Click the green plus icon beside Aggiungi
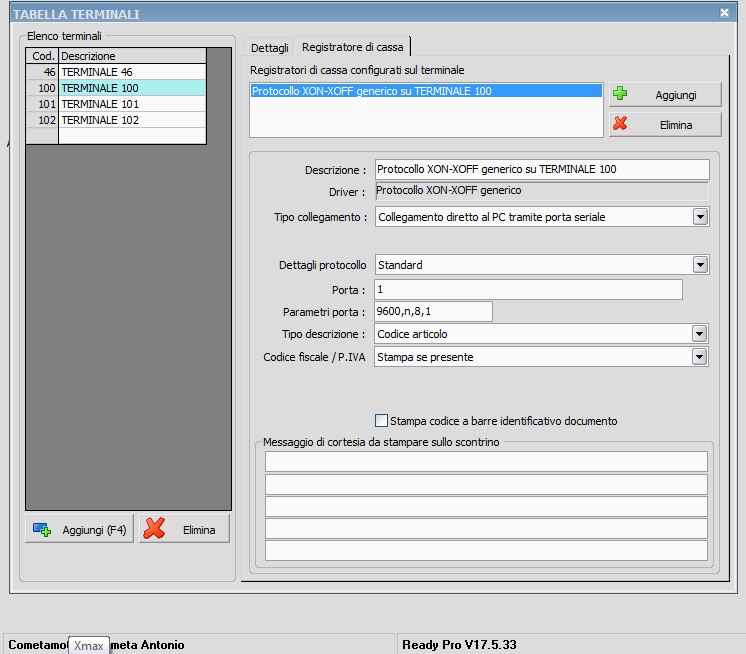This screenshot has height=654, width=746. [620, 95]
